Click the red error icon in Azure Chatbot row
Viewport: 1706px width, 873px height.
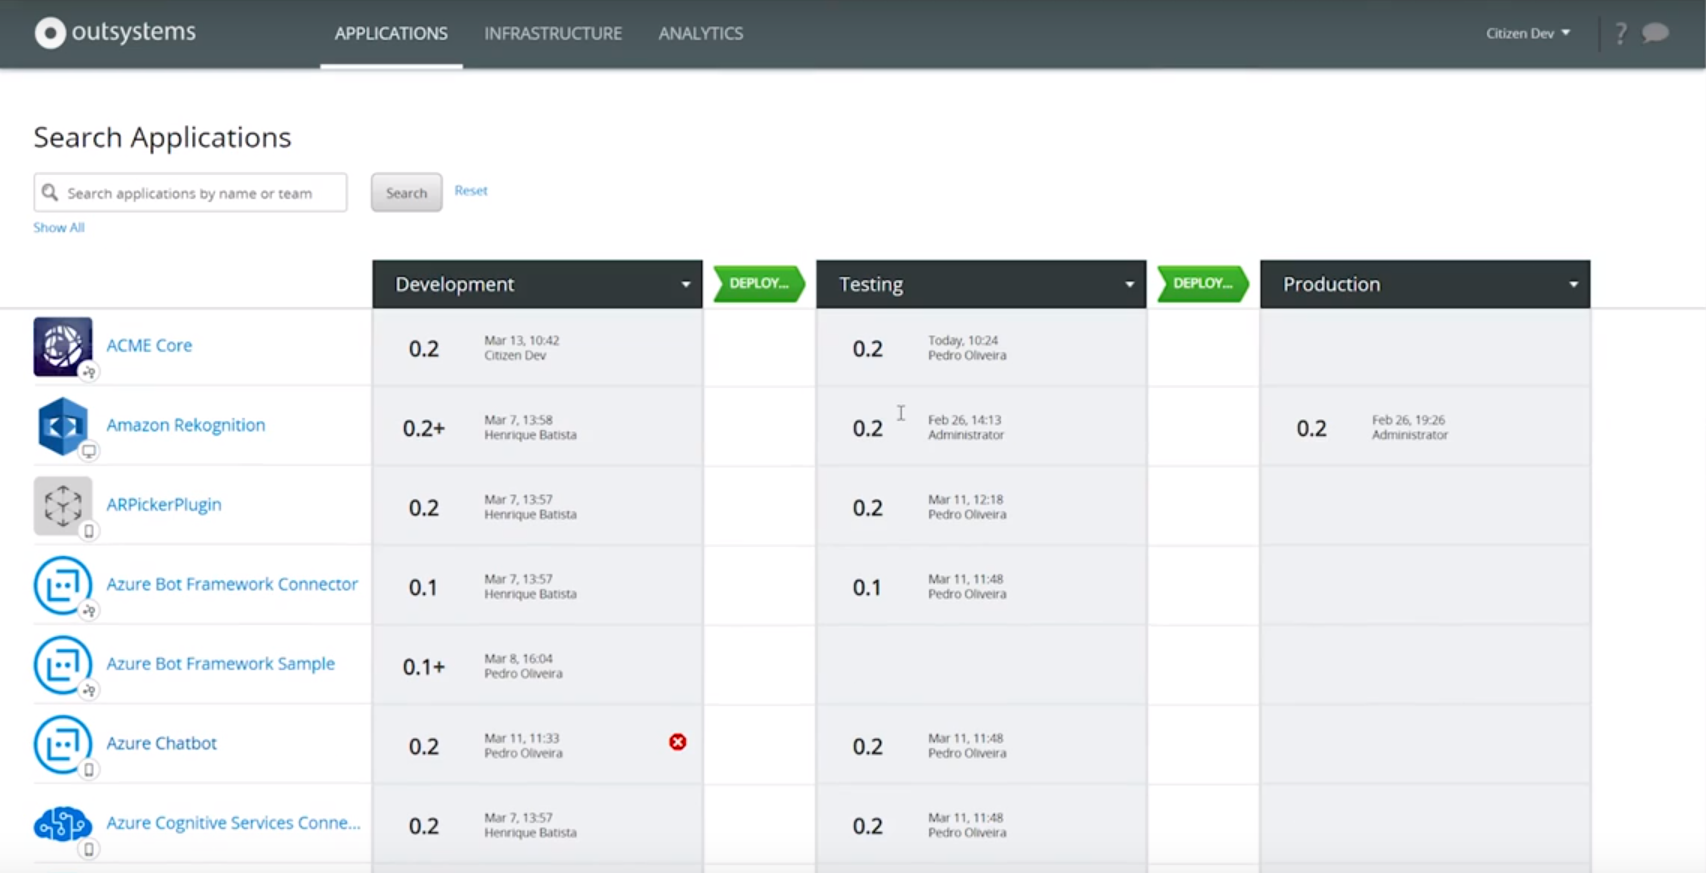pyautogui.click(x=678, y=742)
